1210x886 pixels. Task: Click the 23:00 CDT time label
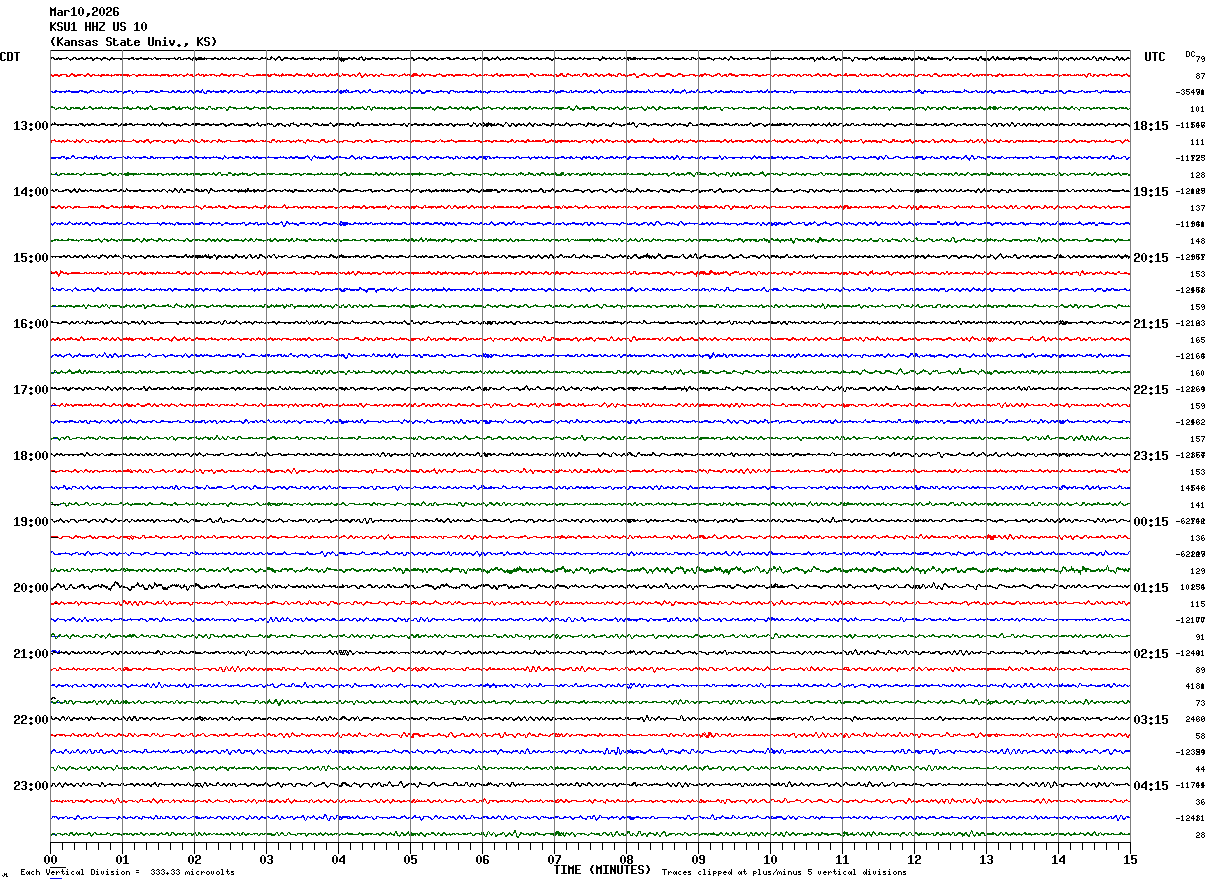[30, 786]
